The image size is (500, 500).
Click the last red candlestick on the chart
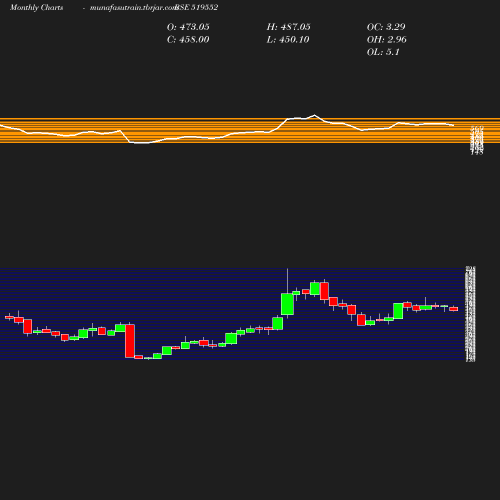click(x=454, y=309)
